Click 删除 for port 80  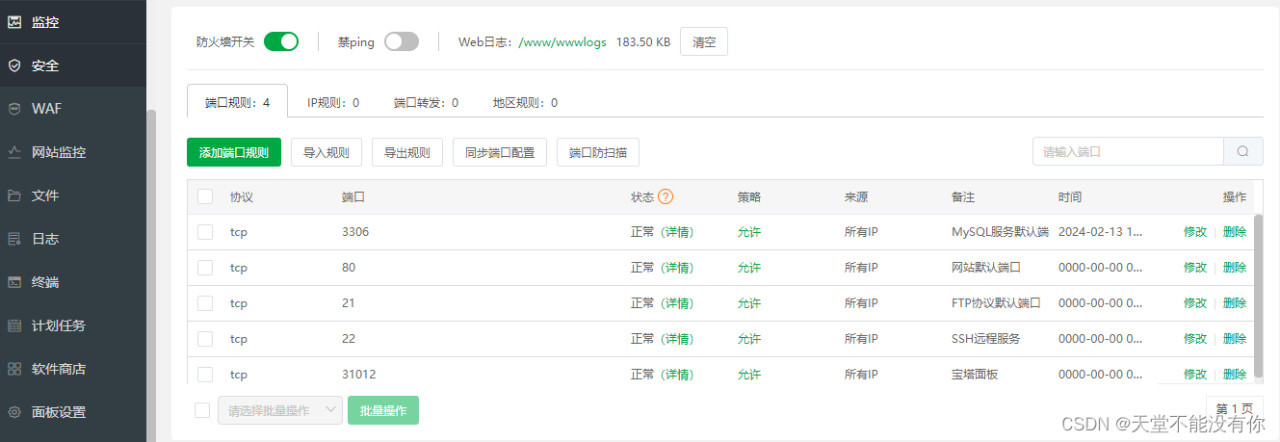[x=1234, y=267]
